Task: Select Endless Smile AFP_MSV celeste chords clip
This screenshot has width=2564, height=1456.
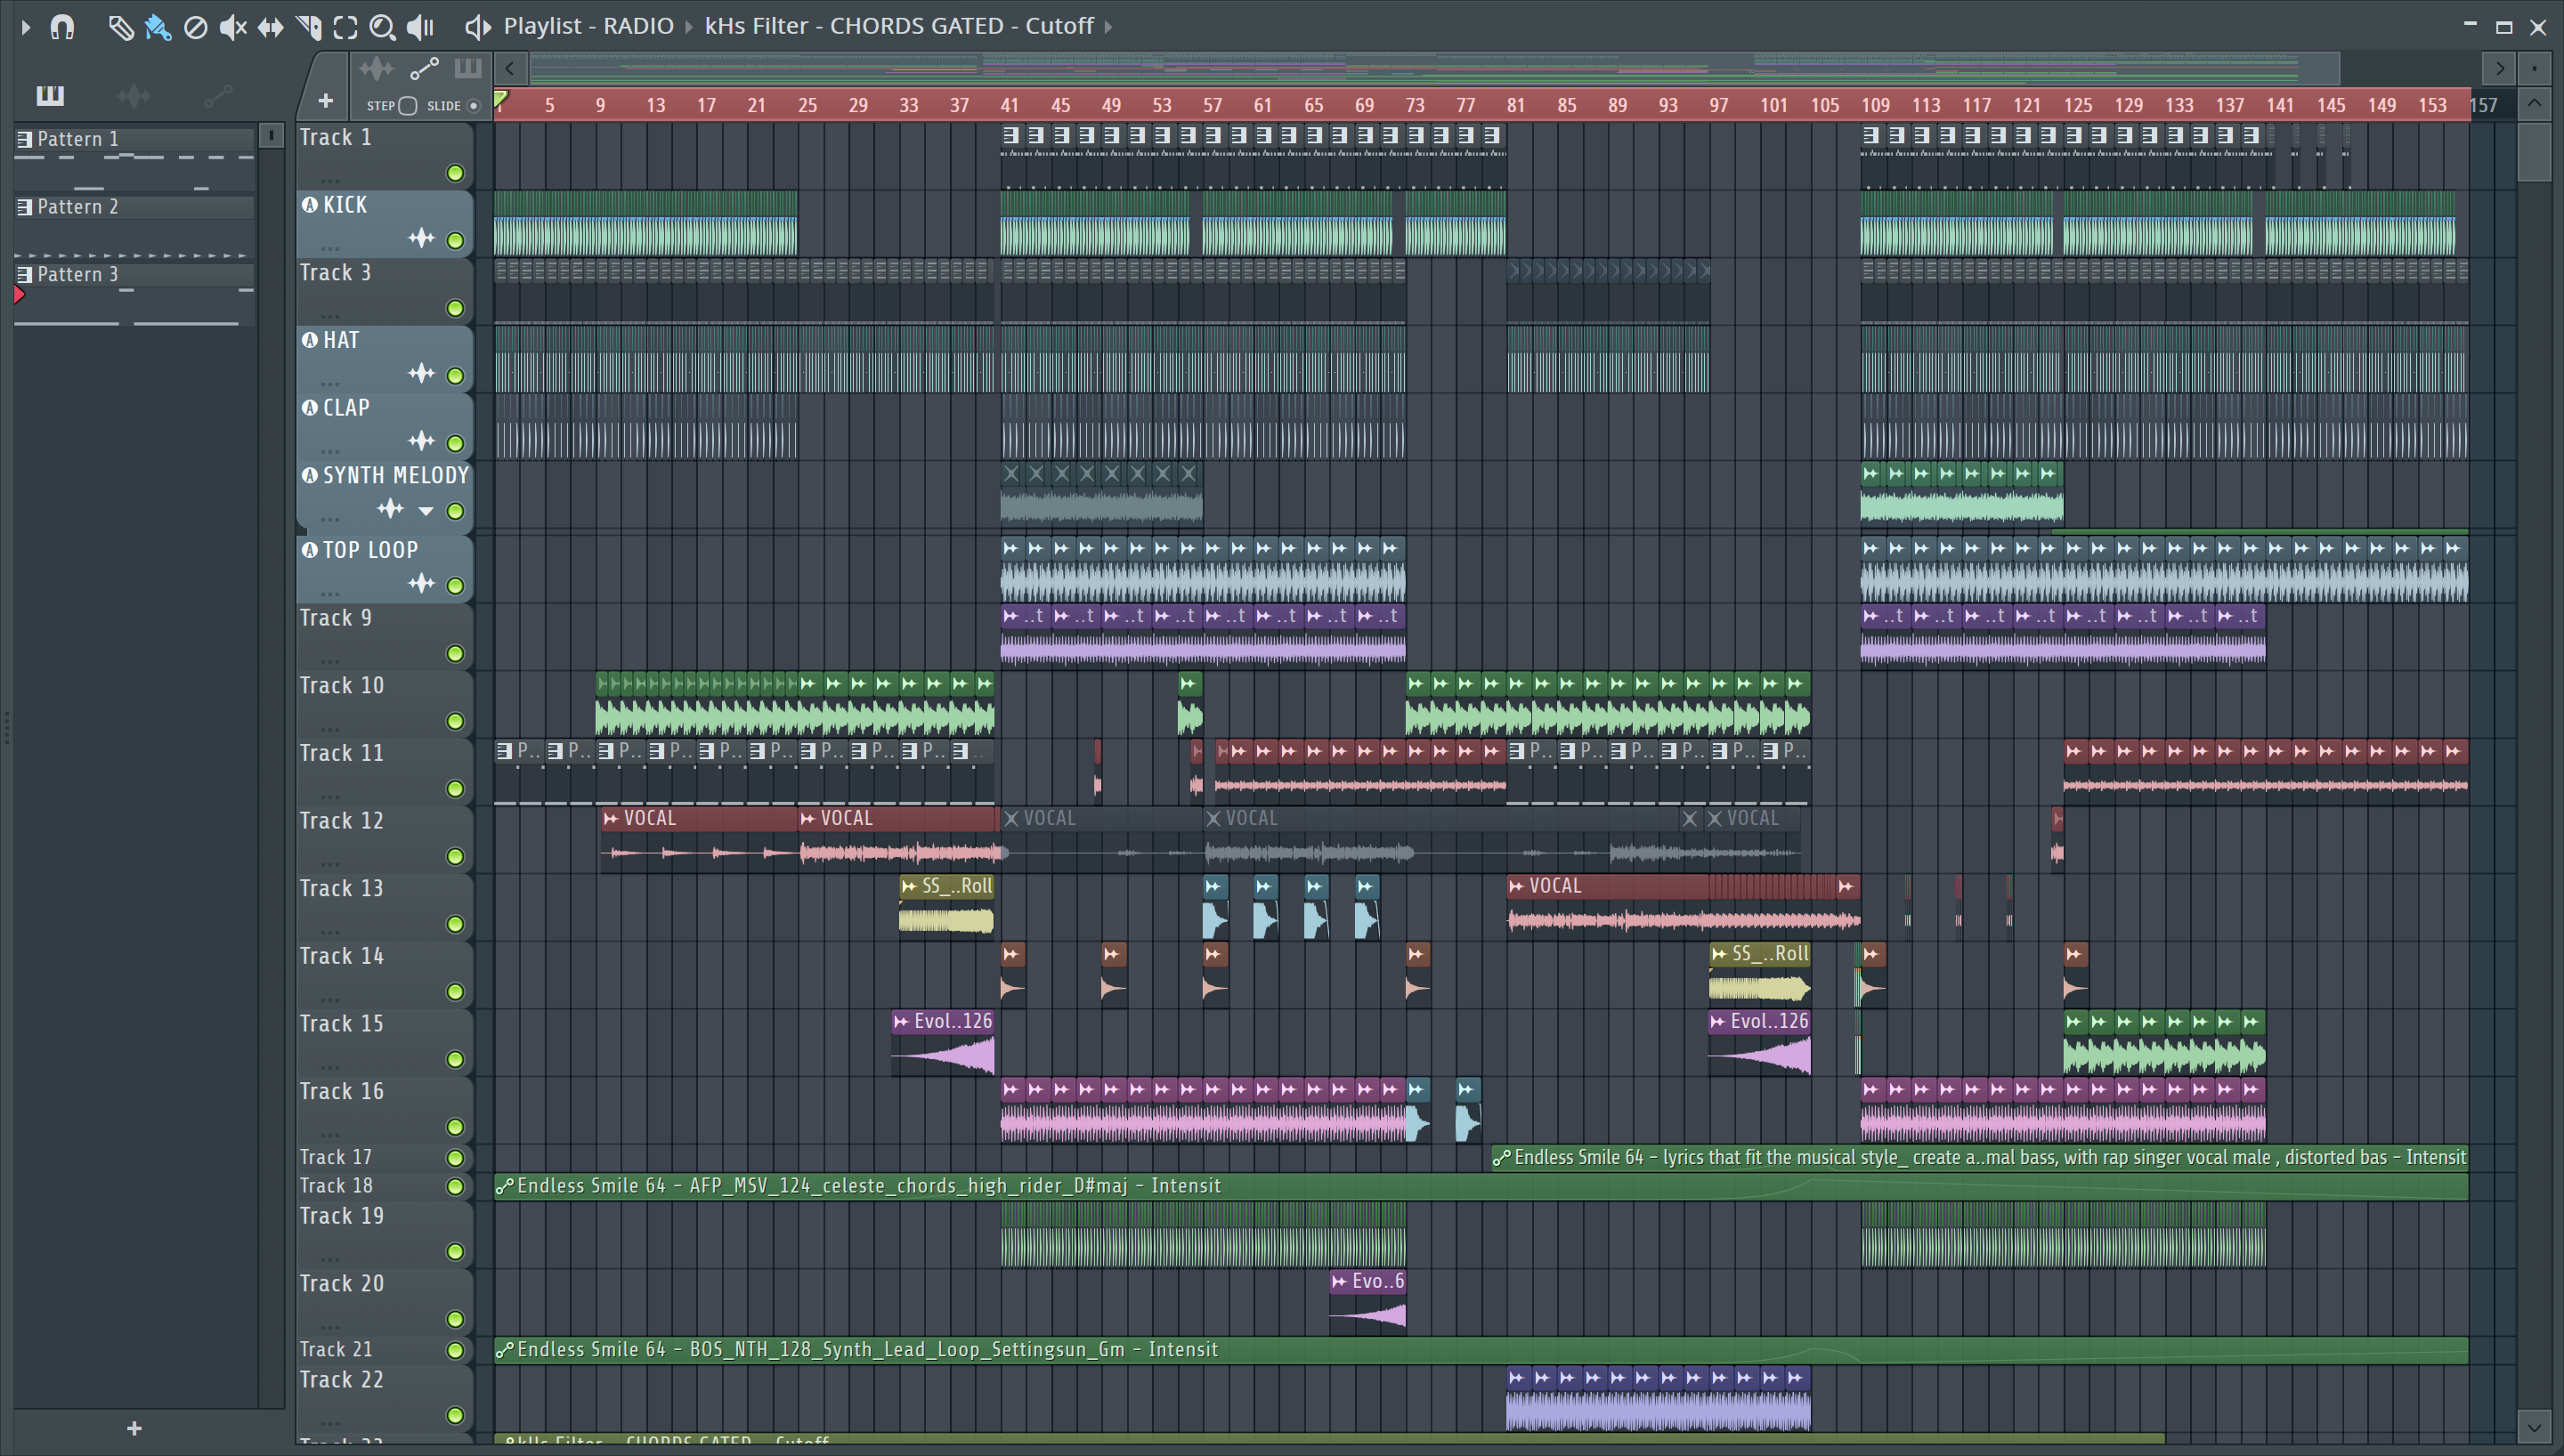Action: tap(1480, 1186)
